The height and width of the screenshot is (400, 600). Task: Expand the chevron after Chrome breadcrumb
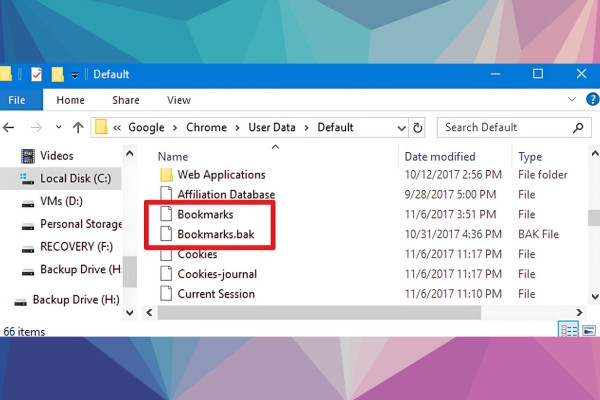(x=237, y=128)
